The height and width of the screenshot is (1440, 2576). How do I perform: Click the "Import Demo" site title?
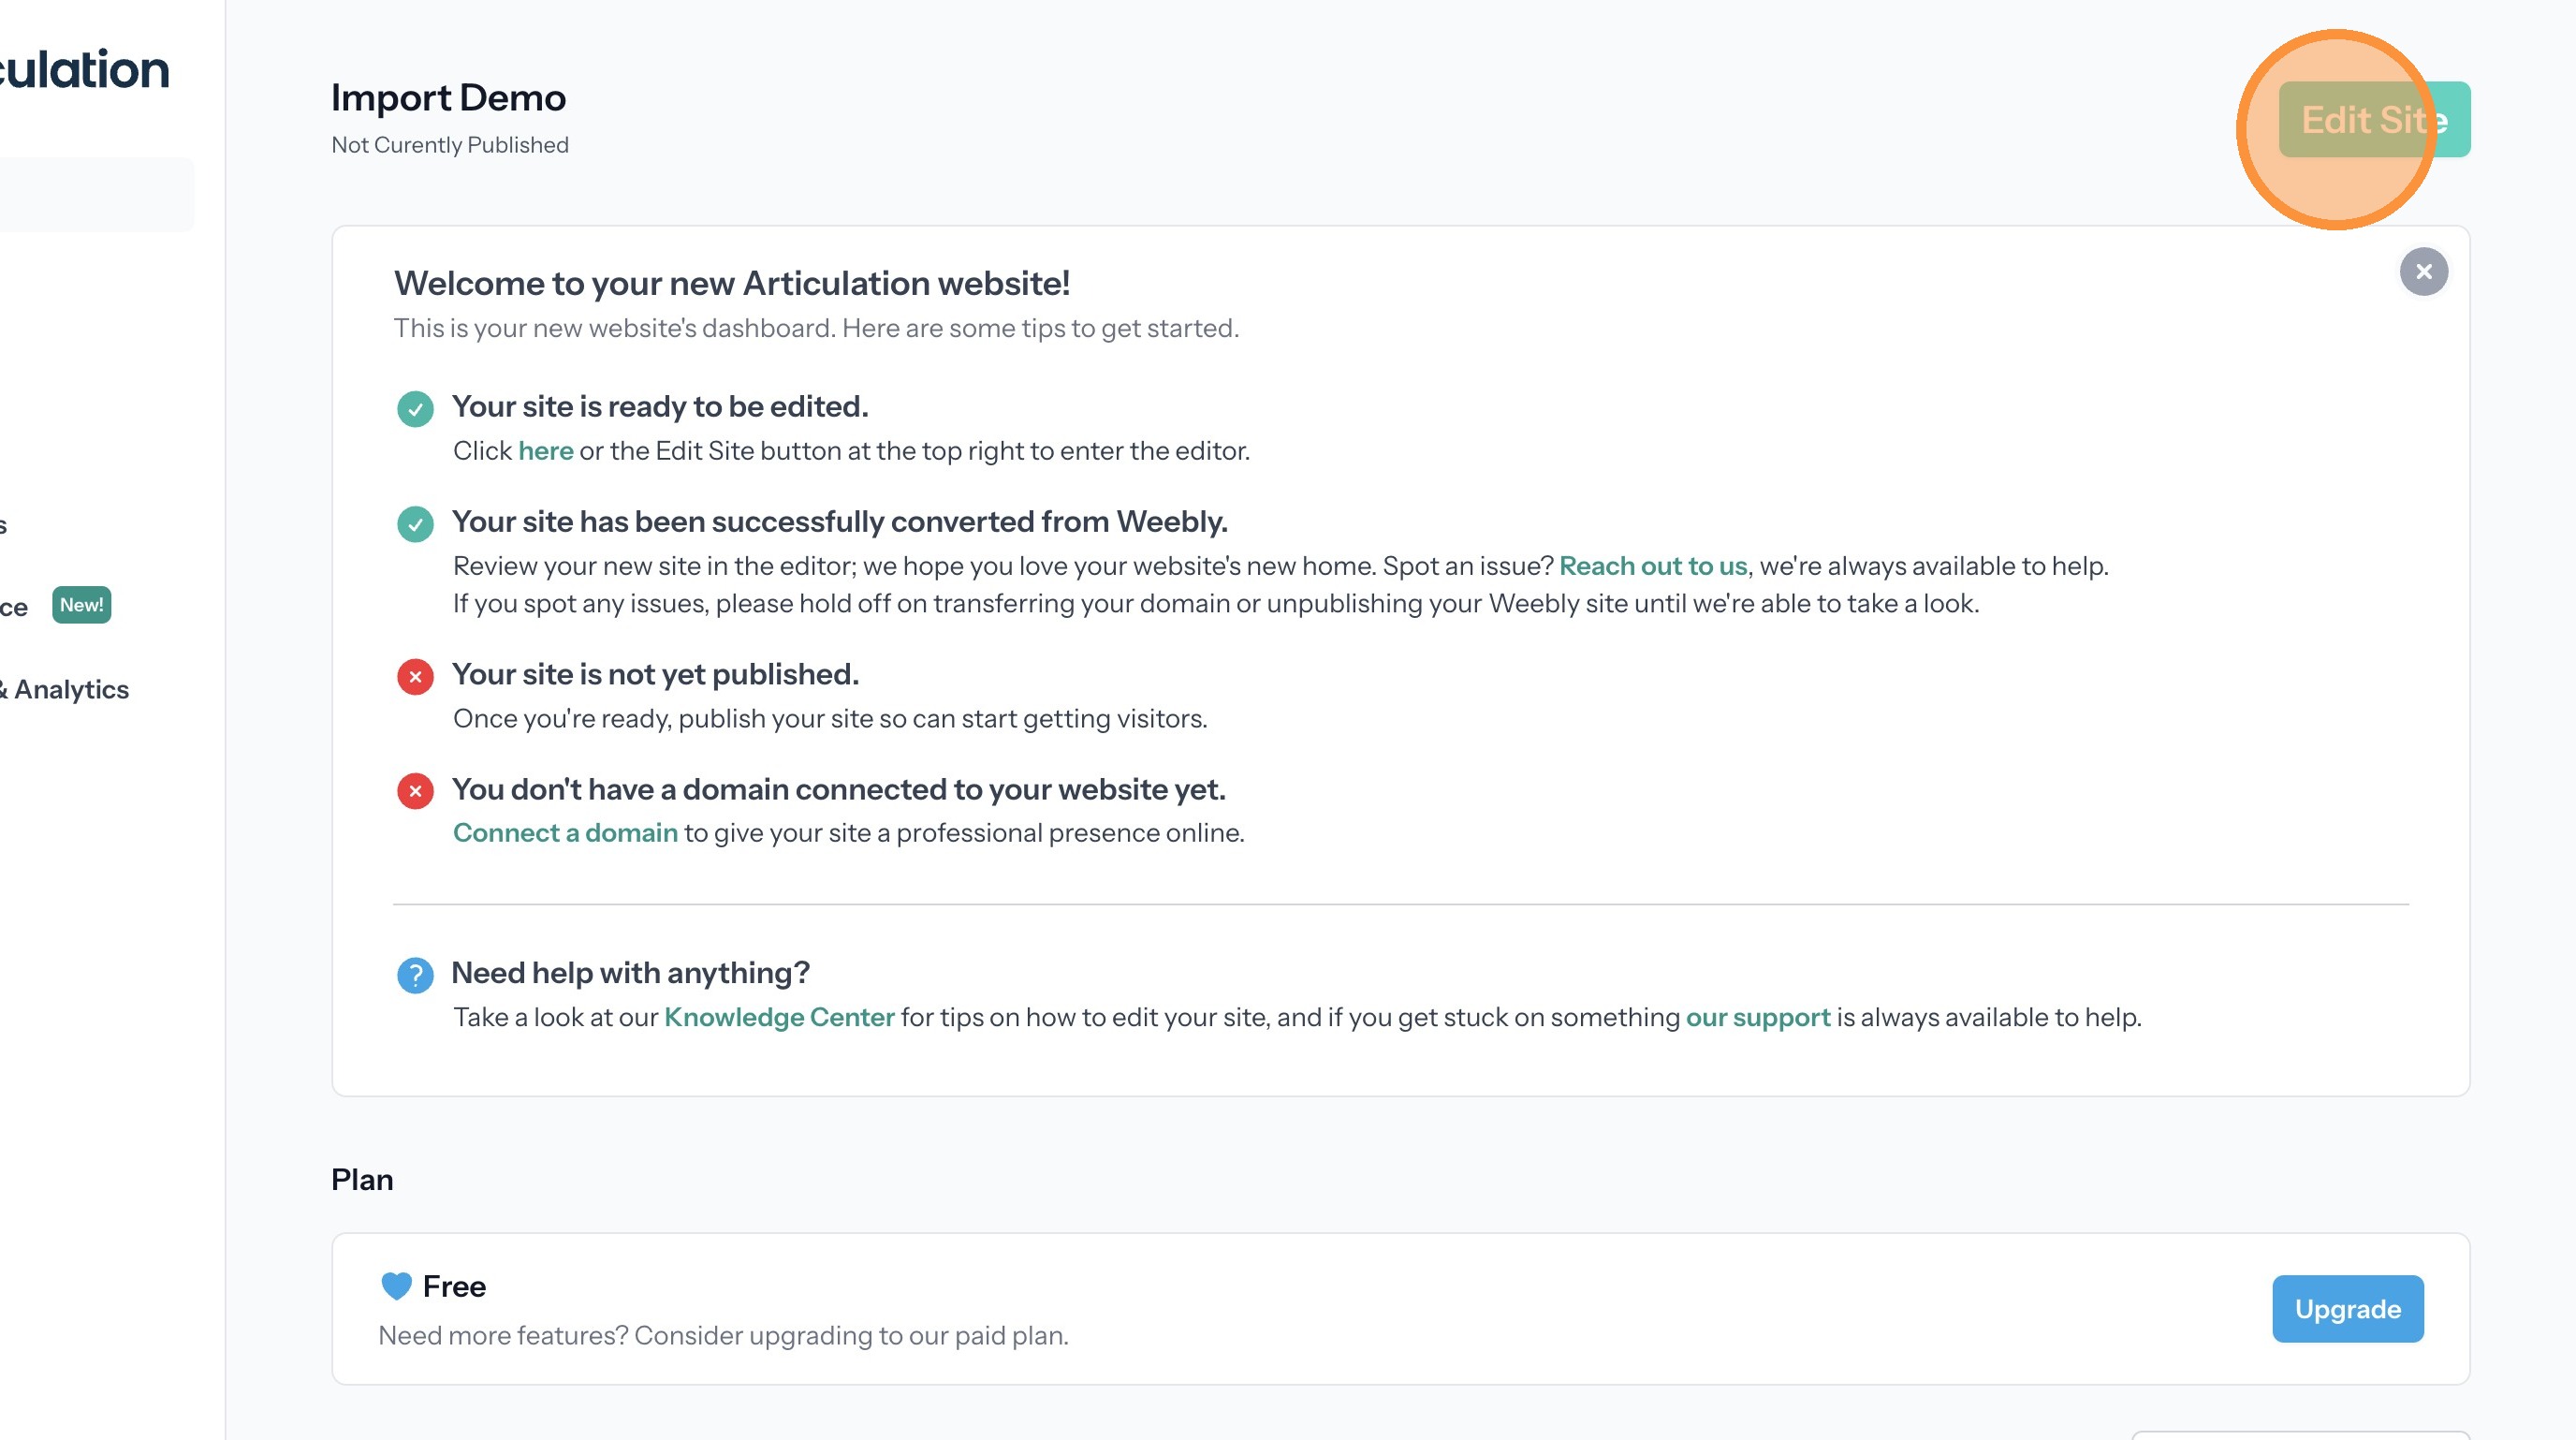click(x=448, y=98)
